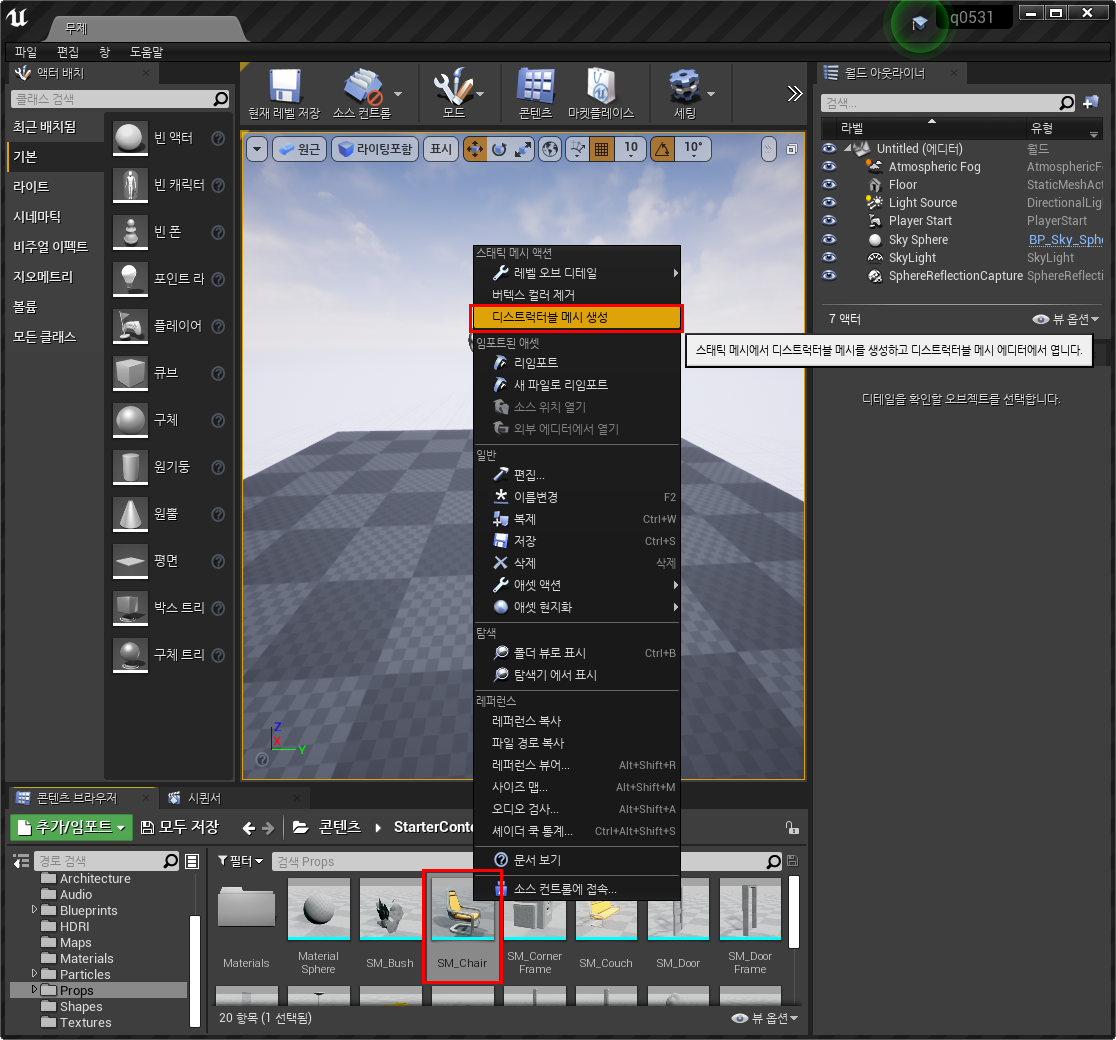The width and height of the screenshot is (1116, 1040).
Task: Click the class search field
Action: pyautogui.click(x=120, y=99)
